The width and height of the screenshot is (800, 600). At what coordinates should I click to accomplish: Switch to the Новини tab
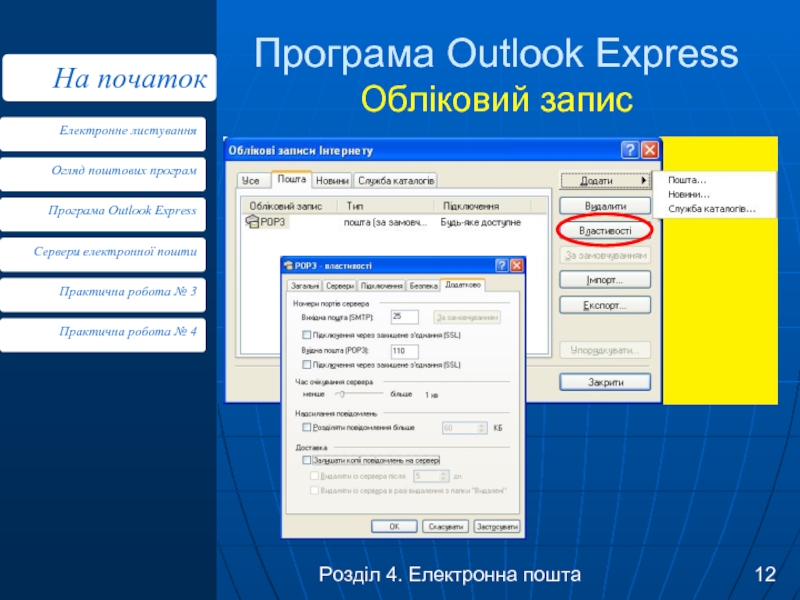(332, 181)
